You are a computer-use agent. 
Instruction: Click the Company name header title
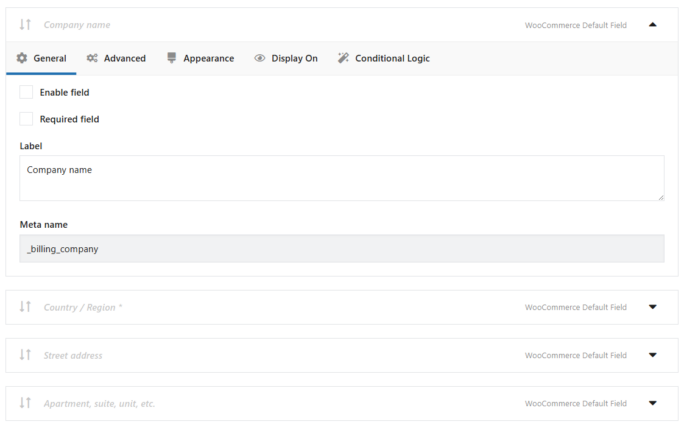pos(77,25)
